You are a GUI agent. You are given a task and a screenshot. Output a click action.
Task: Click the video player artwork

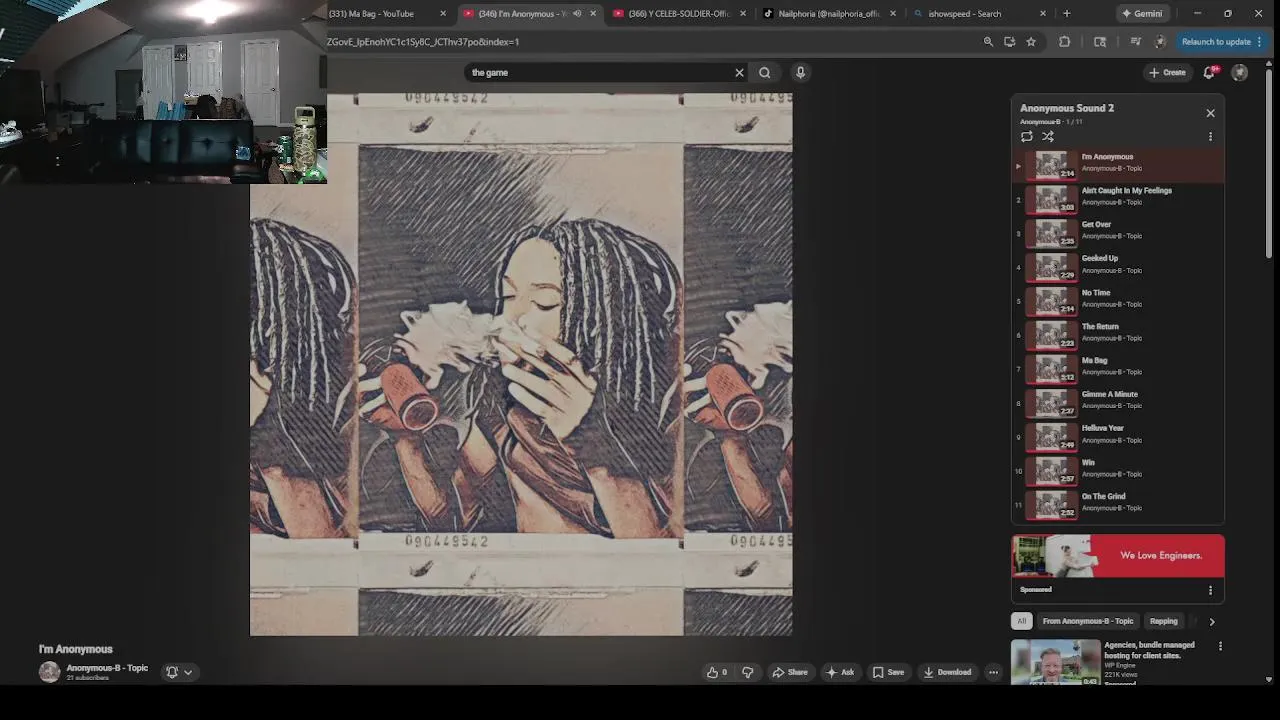[x=521, y=365]
